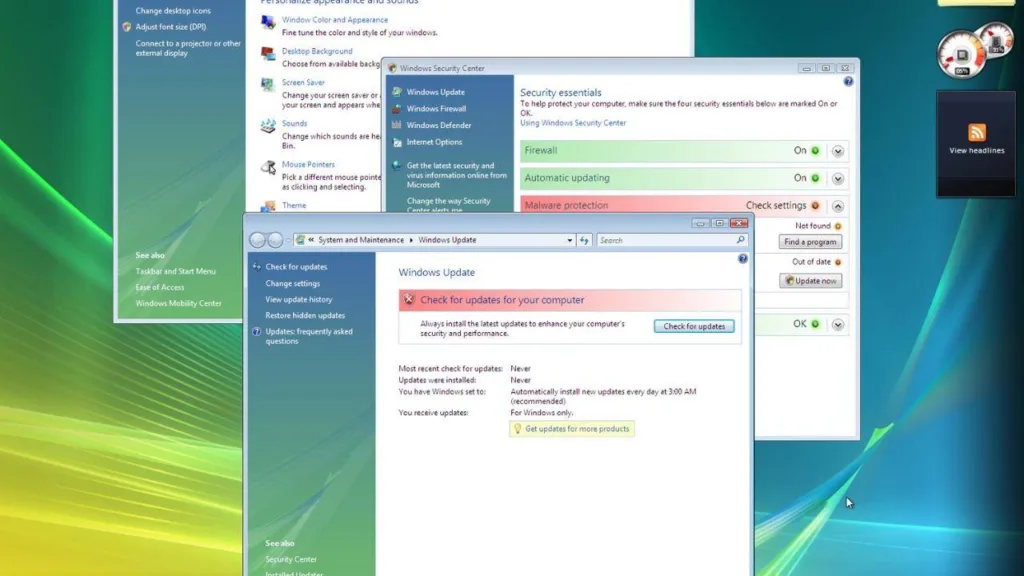Click Adjust font size (DPI) link
The image size is (1024, 576).
[170, 27]
